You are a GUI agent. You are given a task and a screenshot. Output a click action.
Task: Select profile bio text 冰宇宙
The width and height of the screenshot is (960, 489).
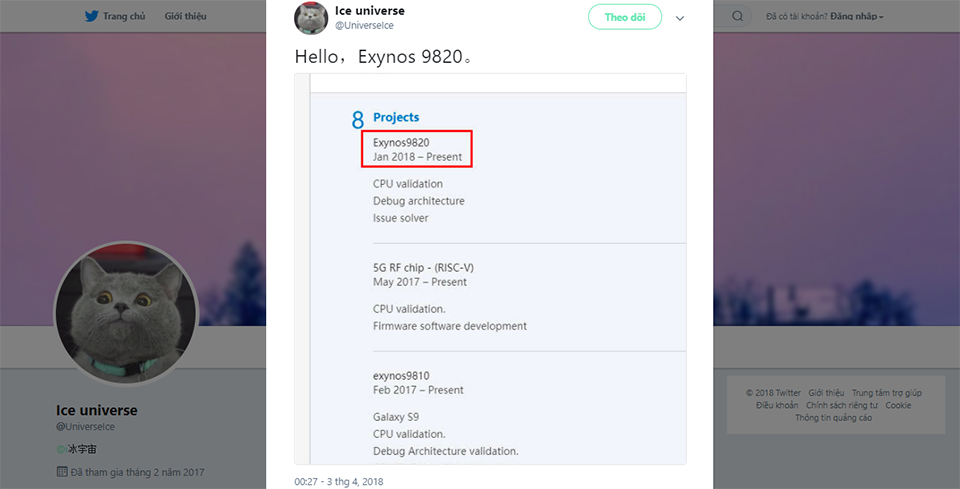[81, 449]
